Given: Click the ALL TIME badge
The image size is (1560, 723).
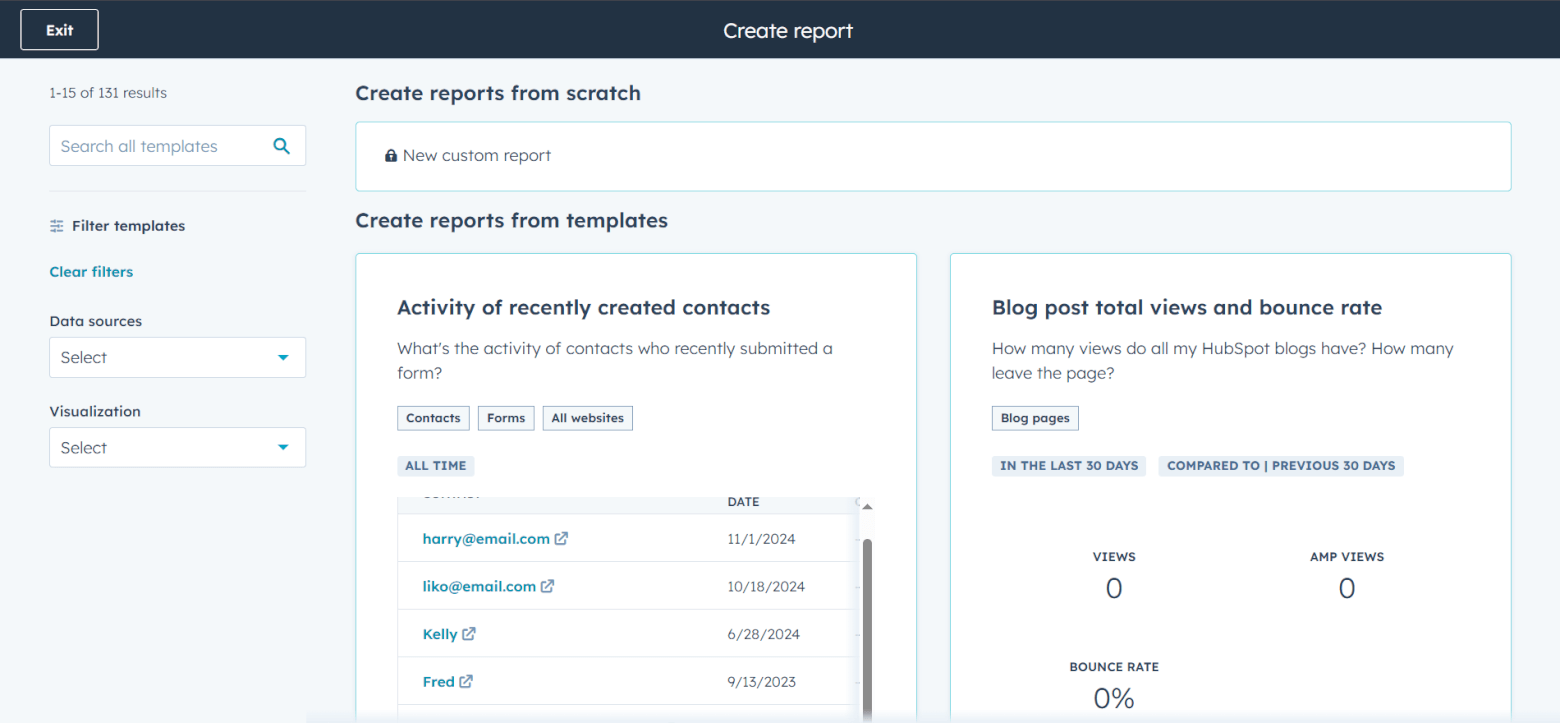Looking at the screenshot, I should click(435, 466).
